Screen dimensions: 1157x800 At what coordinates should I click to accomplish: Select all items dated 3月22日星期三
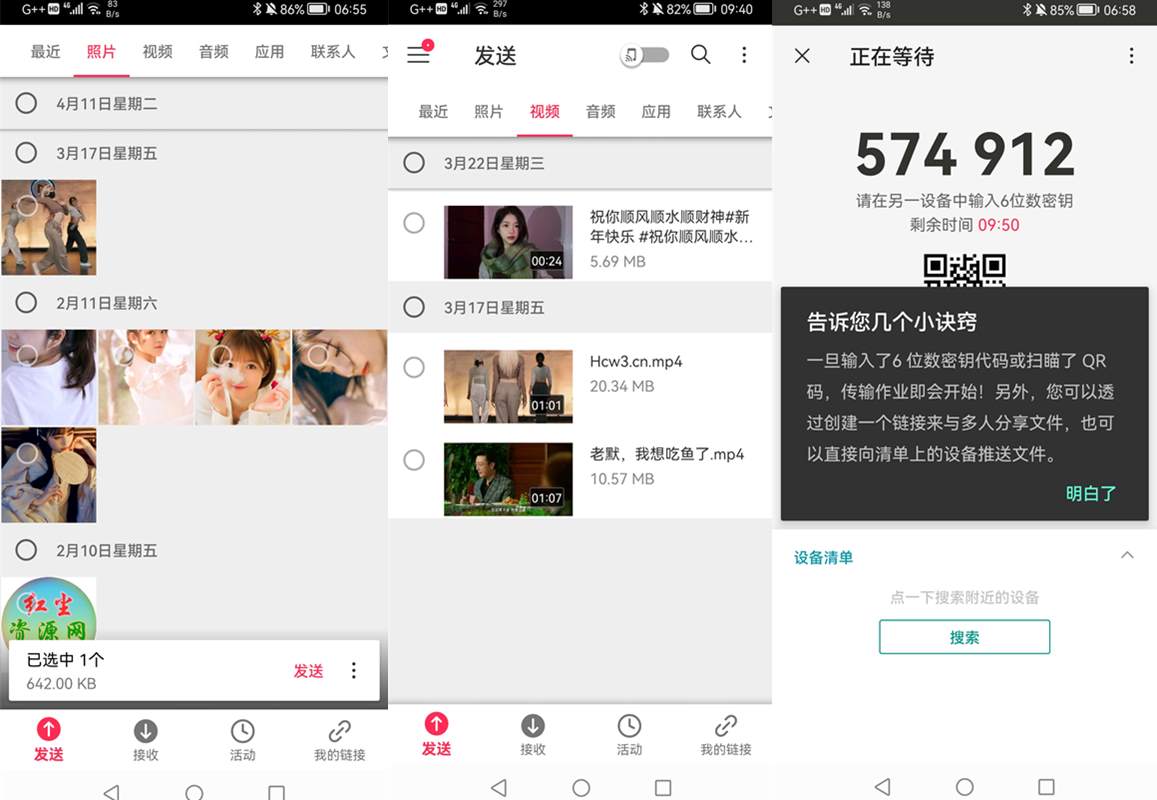coord(414,163)
